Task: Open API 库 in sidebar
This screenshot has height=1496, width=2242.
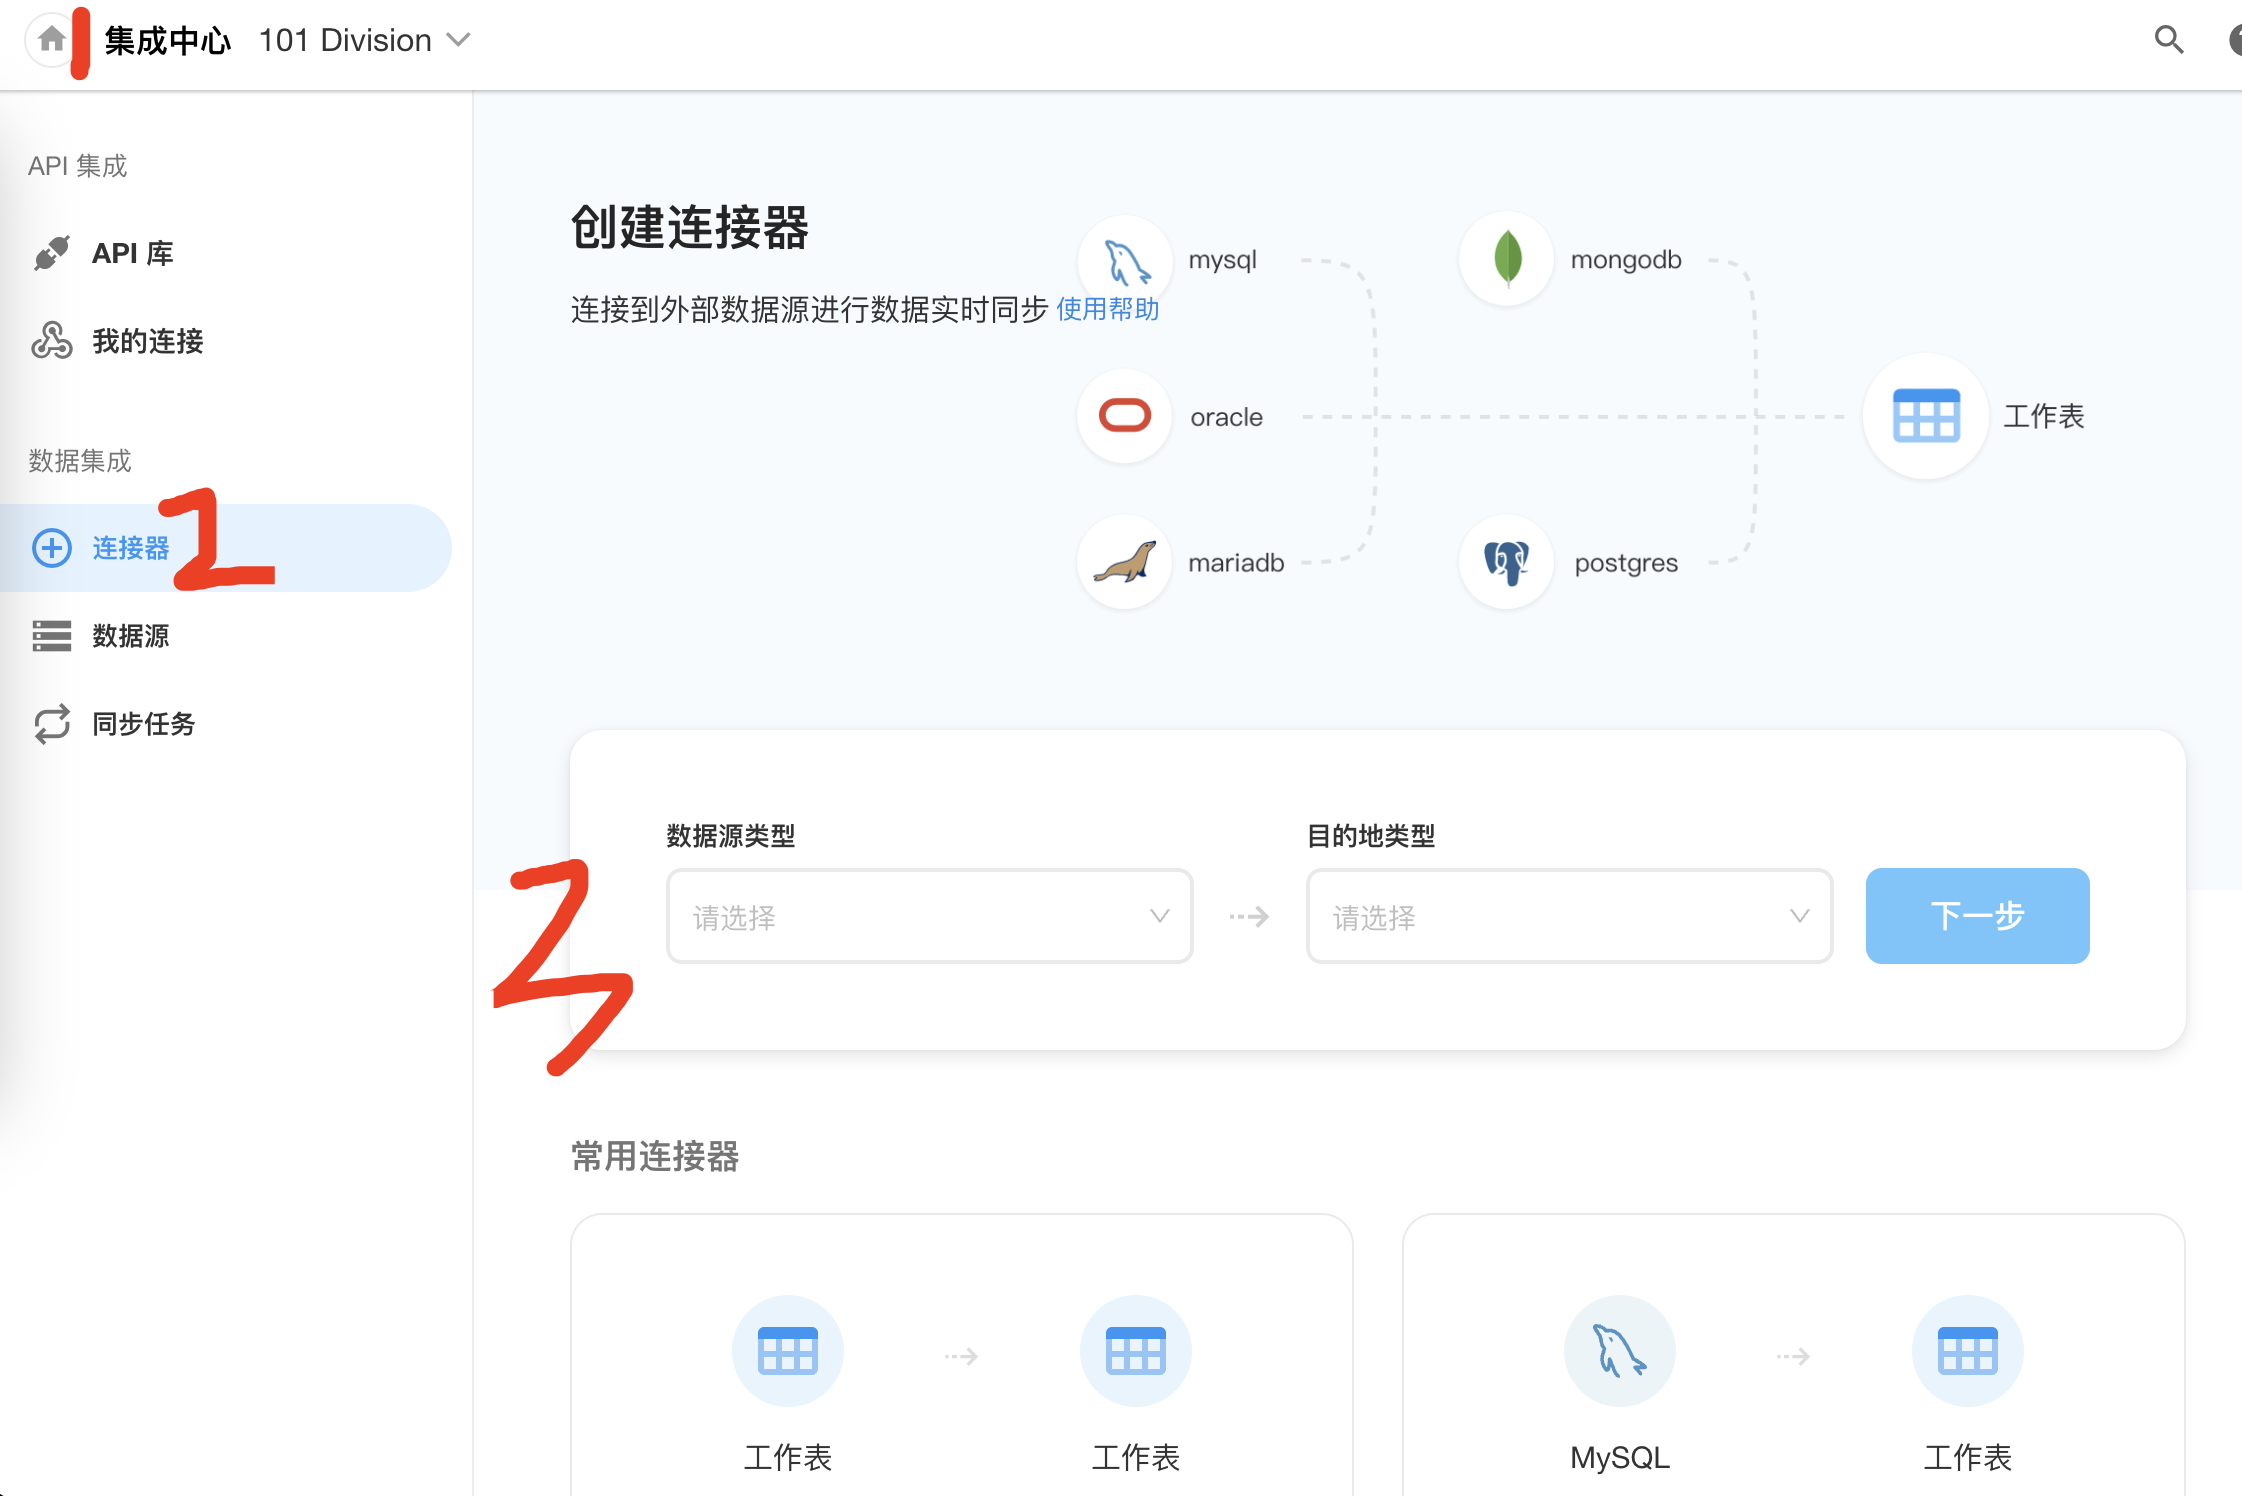Action: pyautogui.click(x=132, y=254)
